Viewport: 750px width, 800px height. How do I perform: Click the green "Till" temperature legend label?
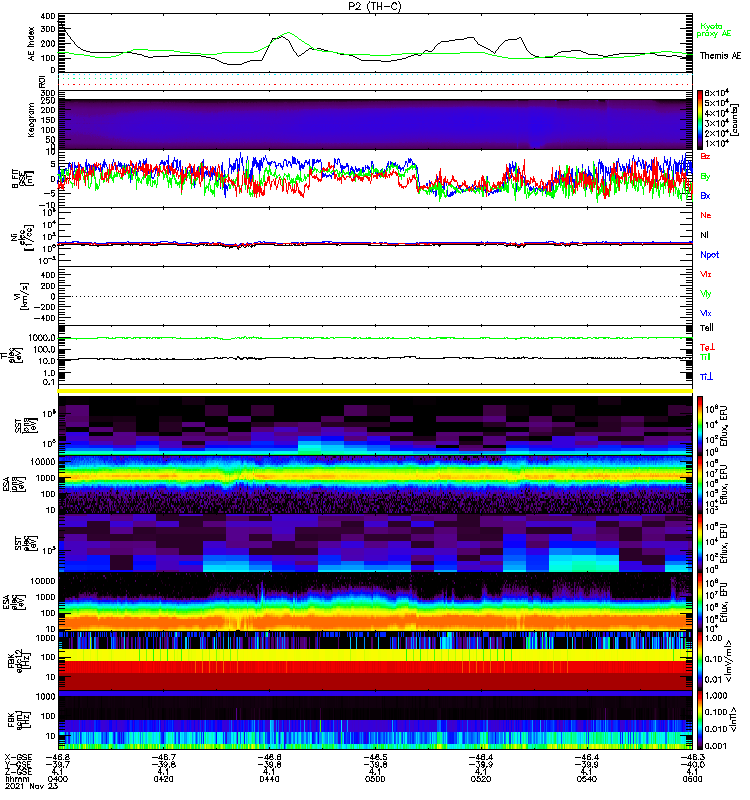(705, 357)
